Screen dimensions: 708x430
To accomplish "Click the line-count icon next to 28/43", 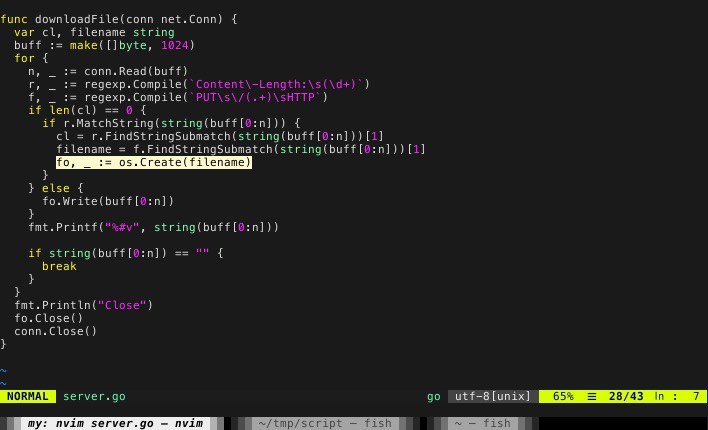I will tap(592, 397).
